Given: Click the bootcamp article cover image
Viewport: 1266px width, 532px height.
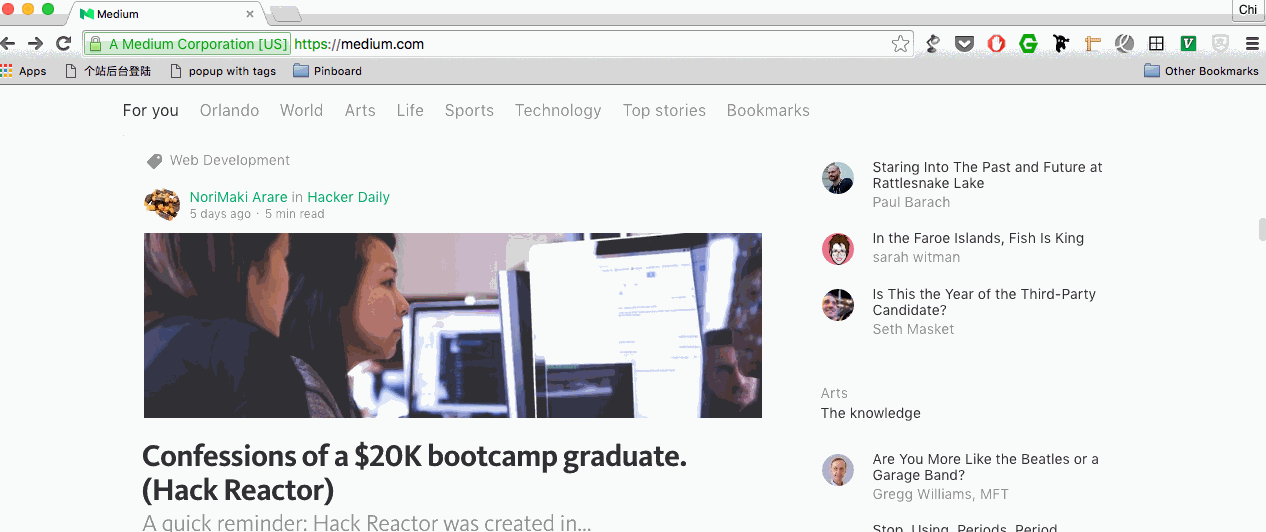Looking at the screenshot, I should tap(452, 325).
